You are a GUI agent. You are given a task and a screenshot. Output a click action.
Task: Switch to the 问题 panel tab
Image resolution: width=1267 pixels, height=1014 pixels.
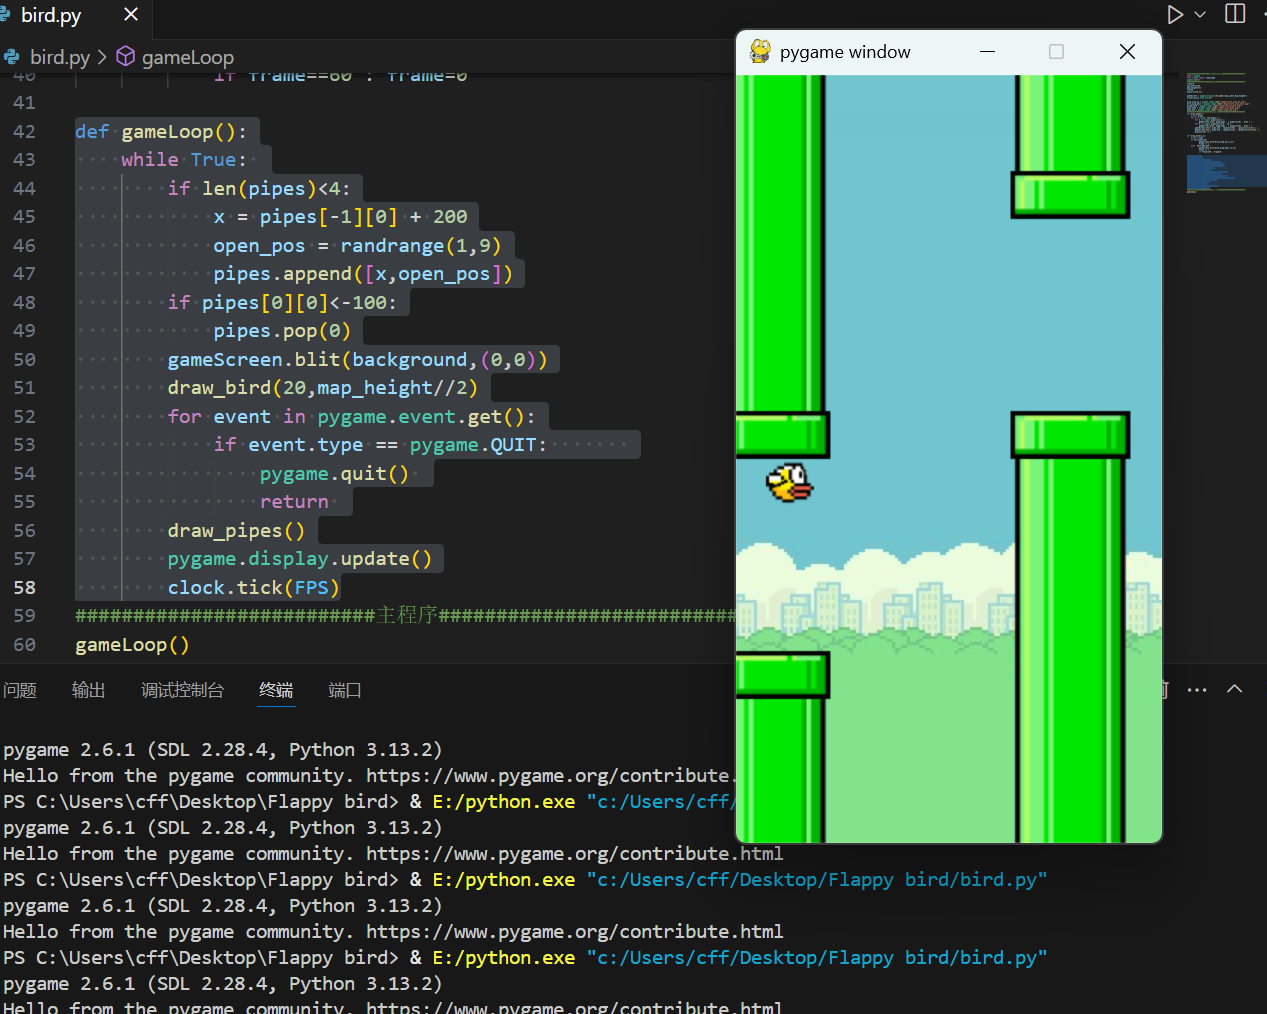coord(19,690)
